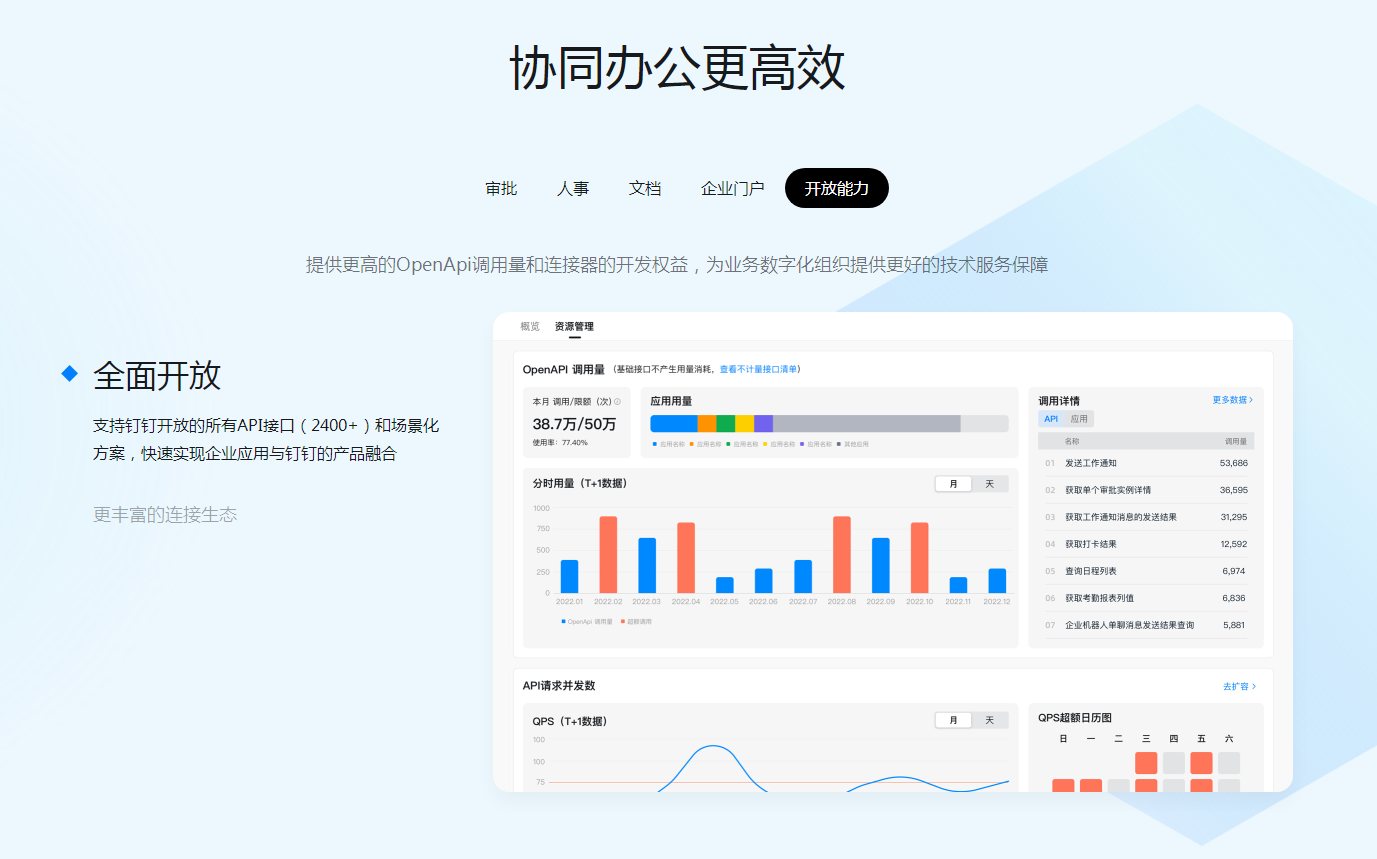Click the API请求并发数 section title
1377x859 pixels.
(559, 686)
